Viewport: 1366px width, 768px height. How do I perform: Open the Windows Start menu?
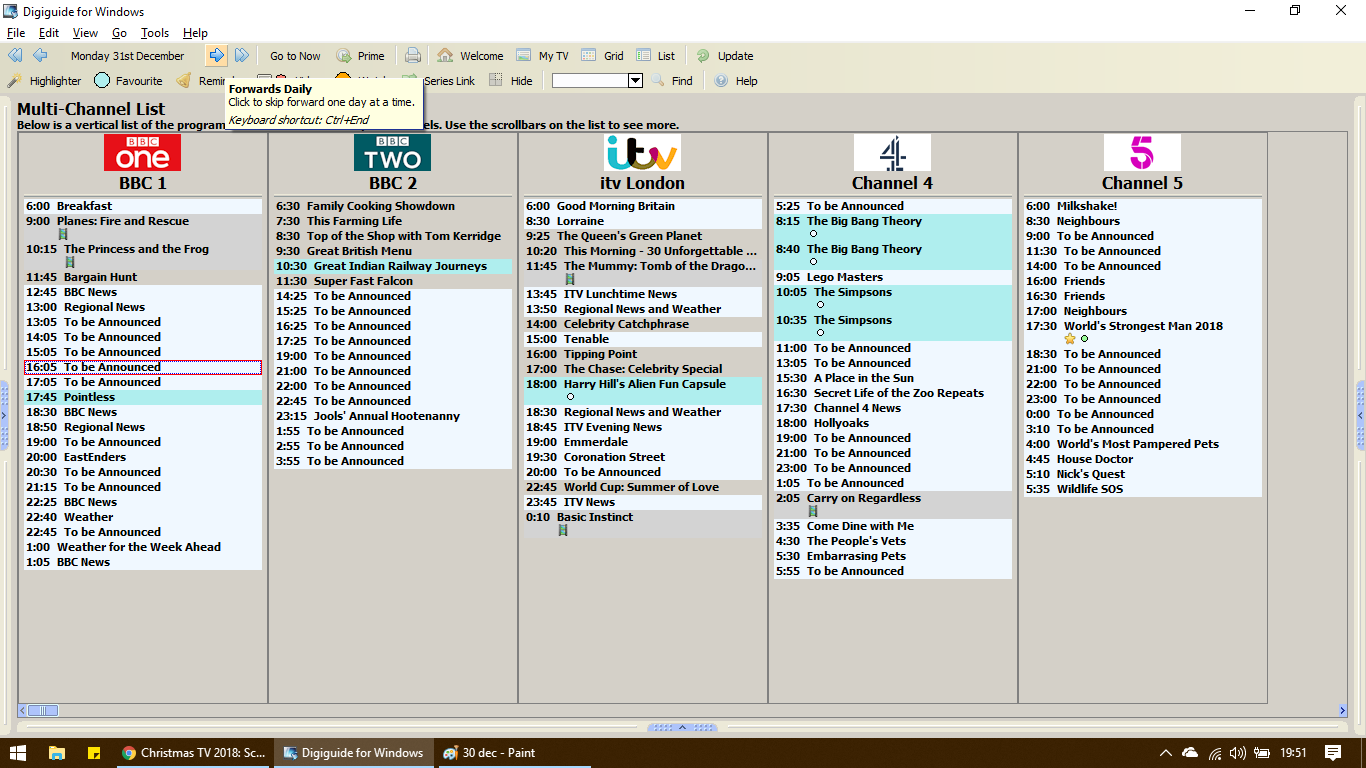(x=18, y=753)
